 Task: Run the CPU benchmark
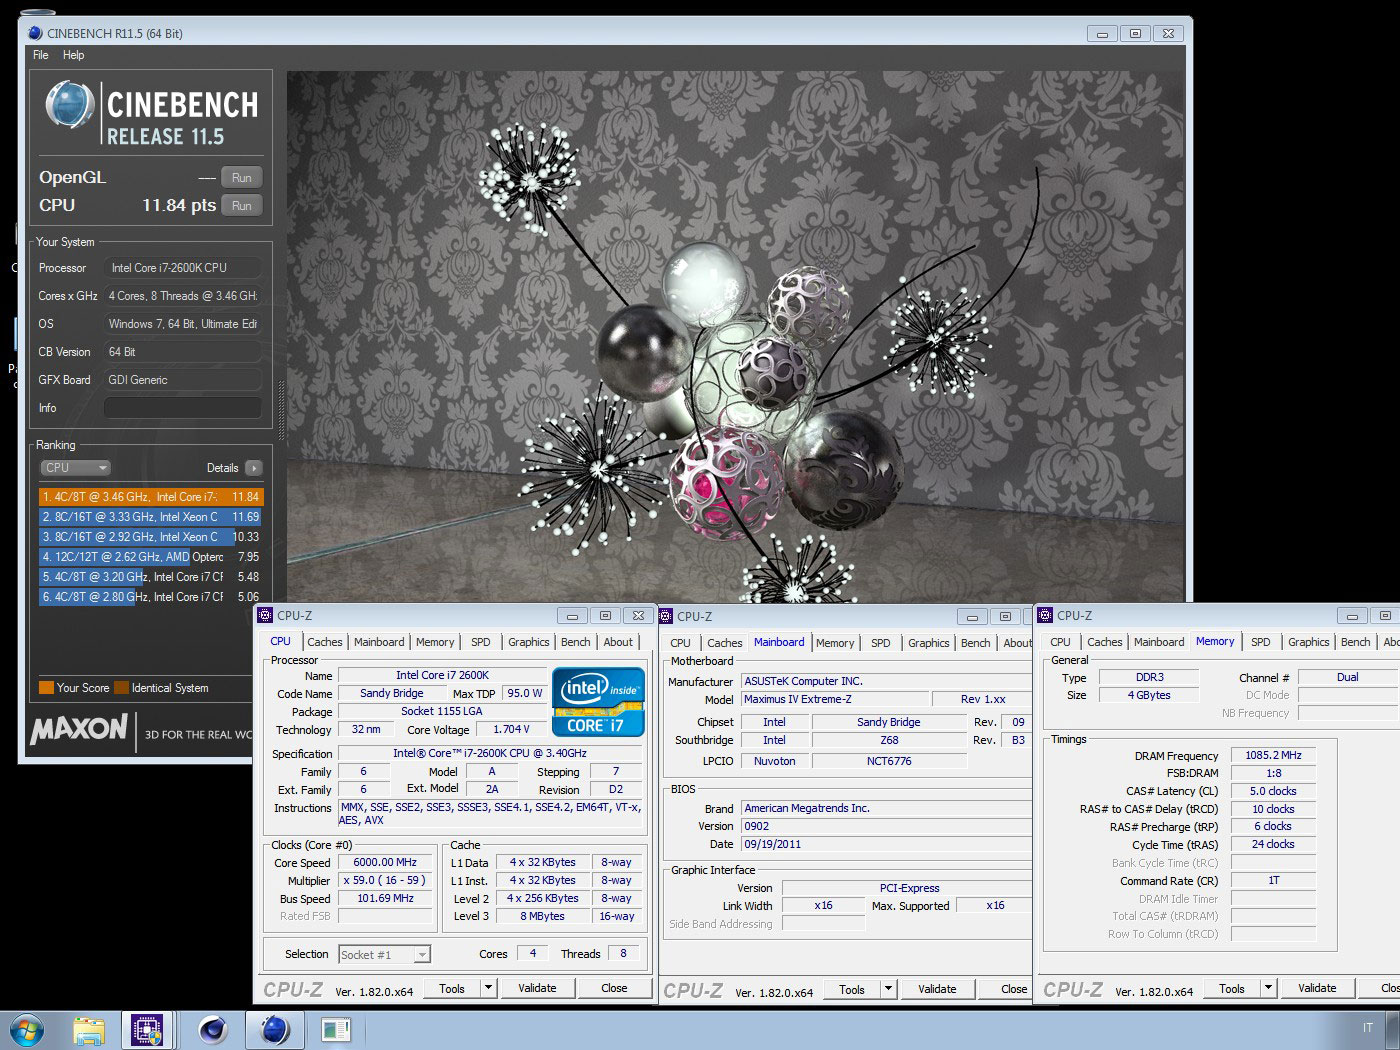tap(242, 206)
